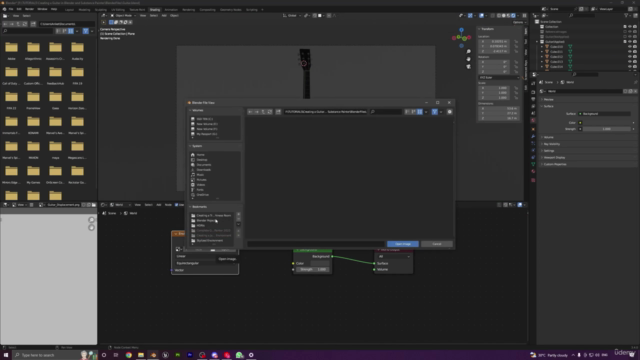Click Windows Start button
This screenshot has height=360, width=640.
coord(6,355)
